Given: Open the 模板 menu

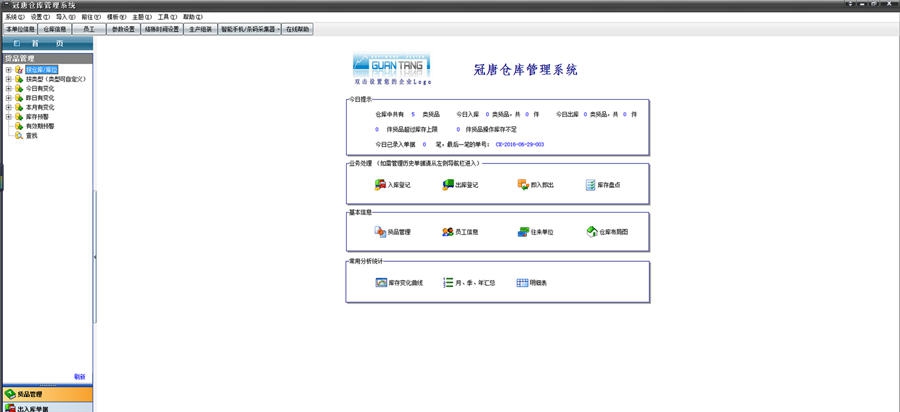Looking at the screenshot, I should pos(117,17).
